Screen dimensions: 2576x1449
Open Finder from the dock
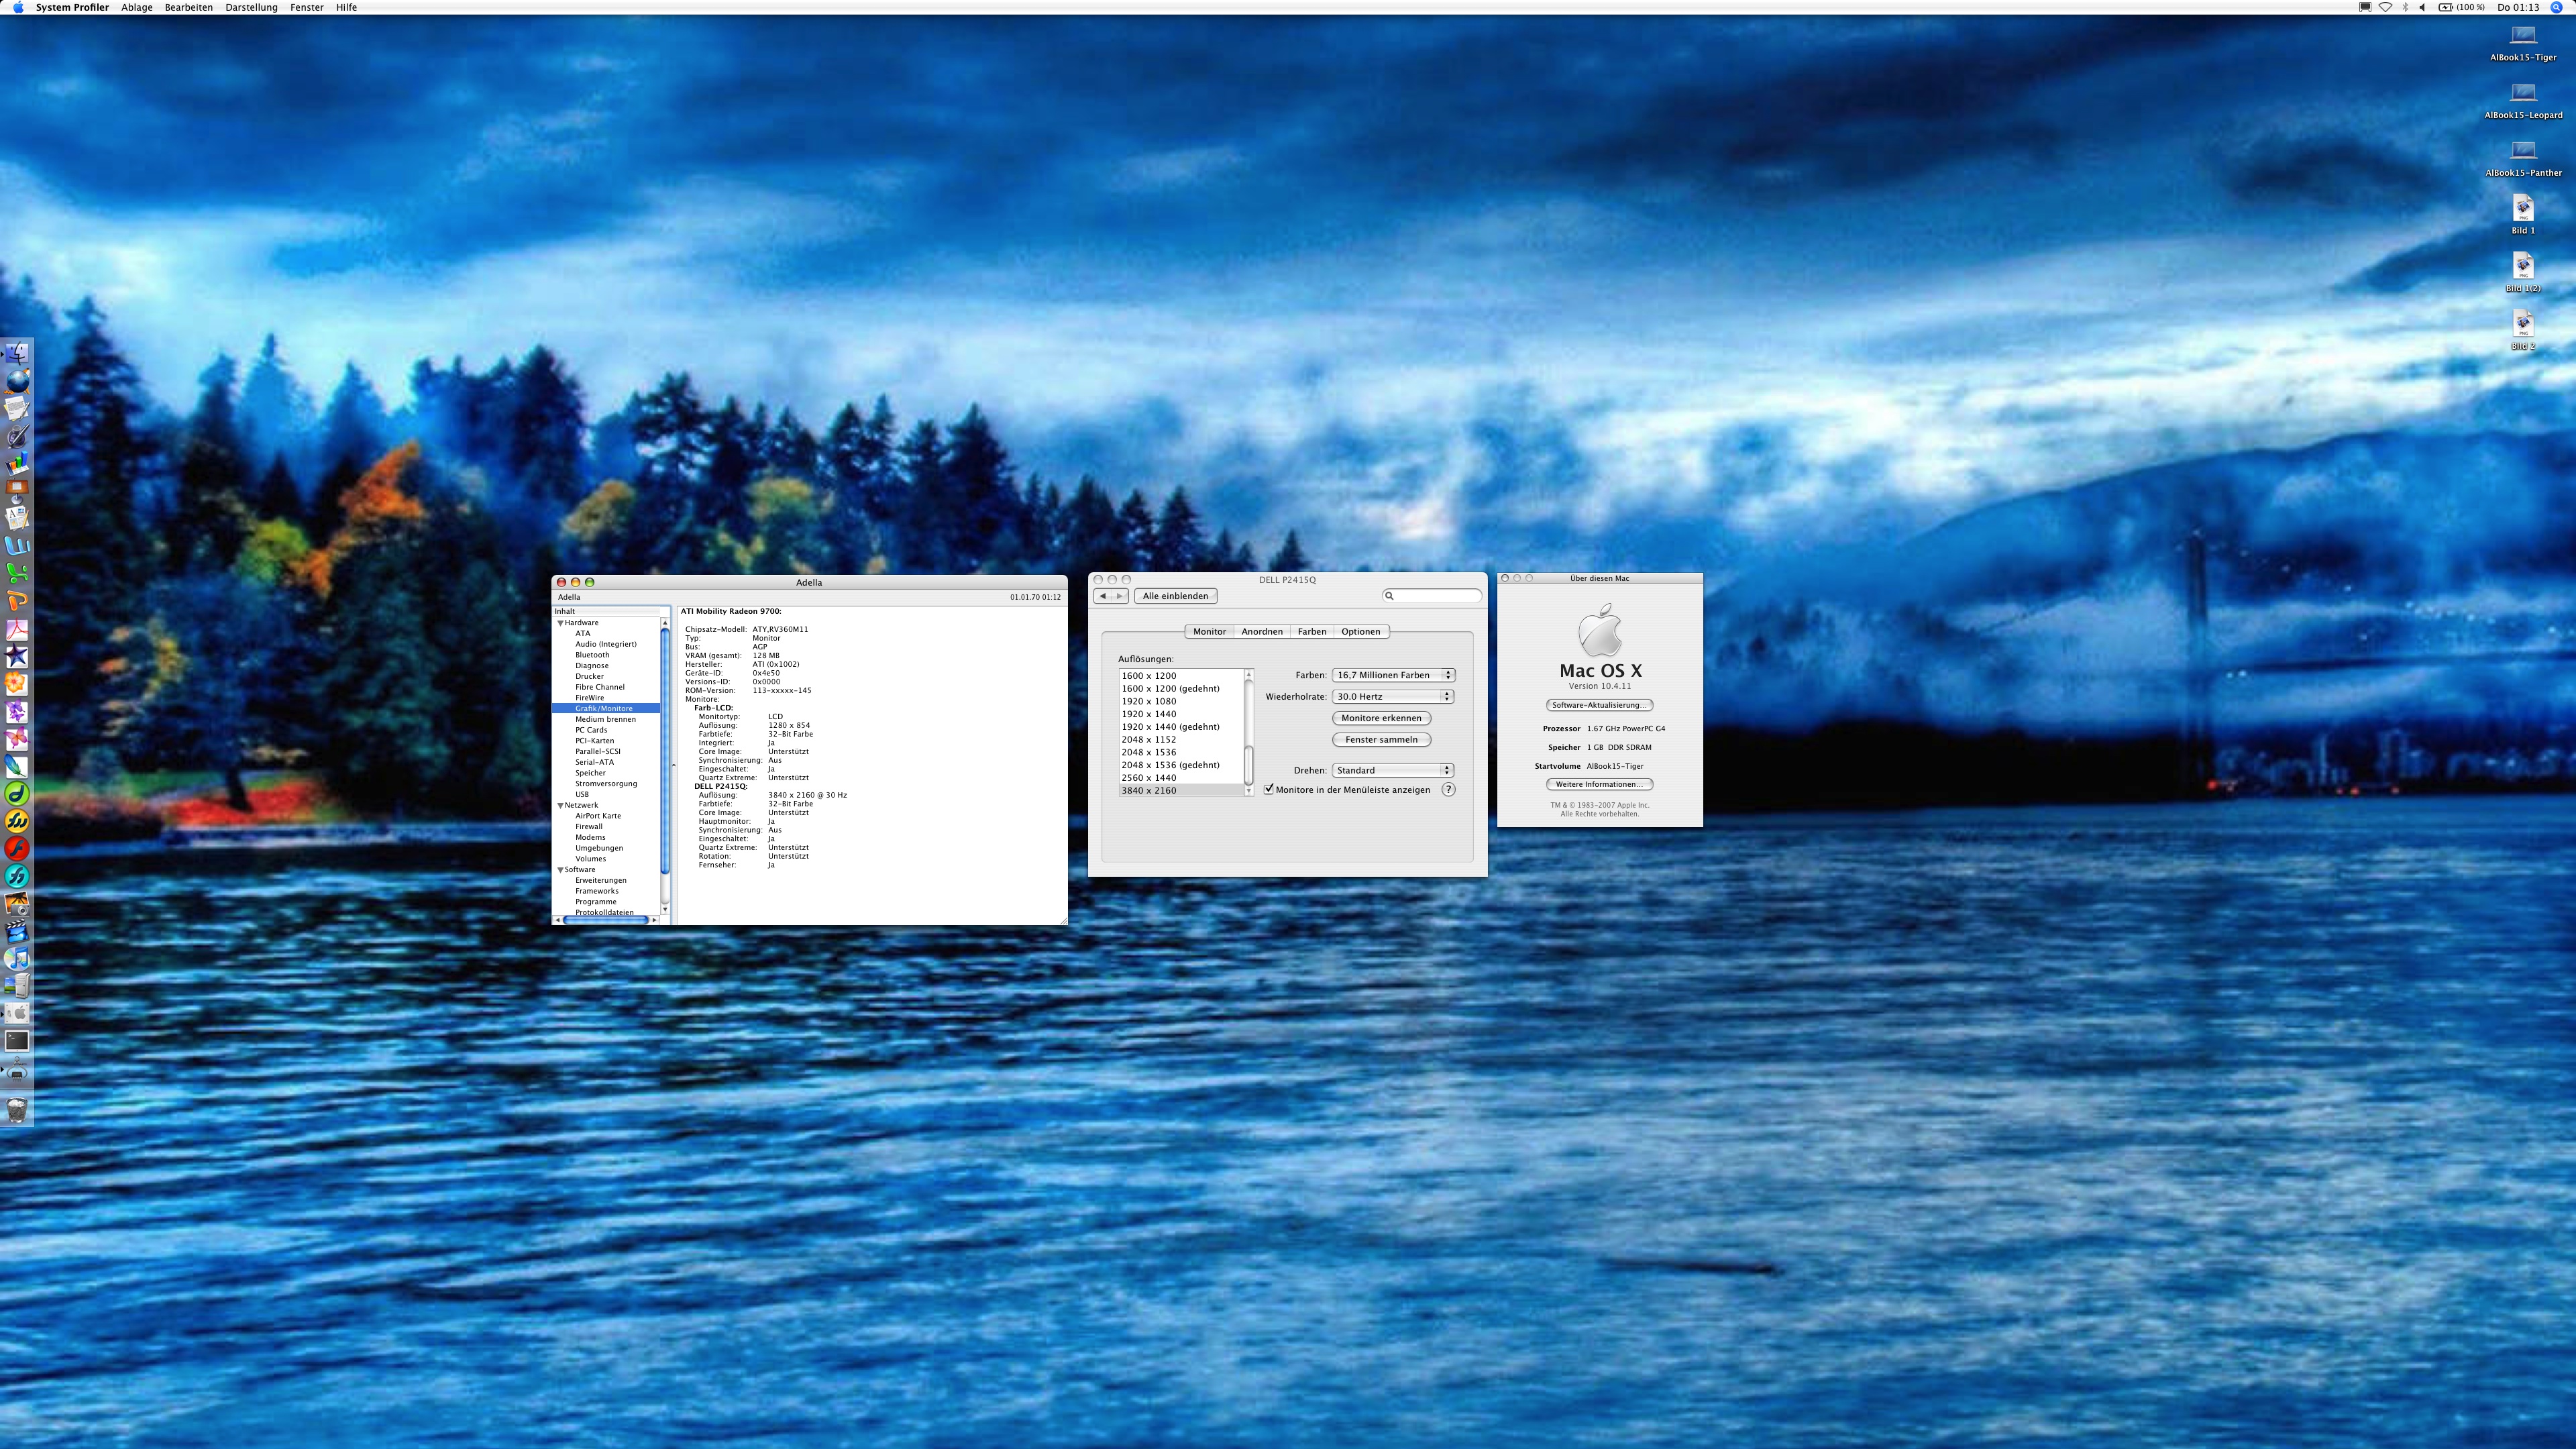(17, 353)
